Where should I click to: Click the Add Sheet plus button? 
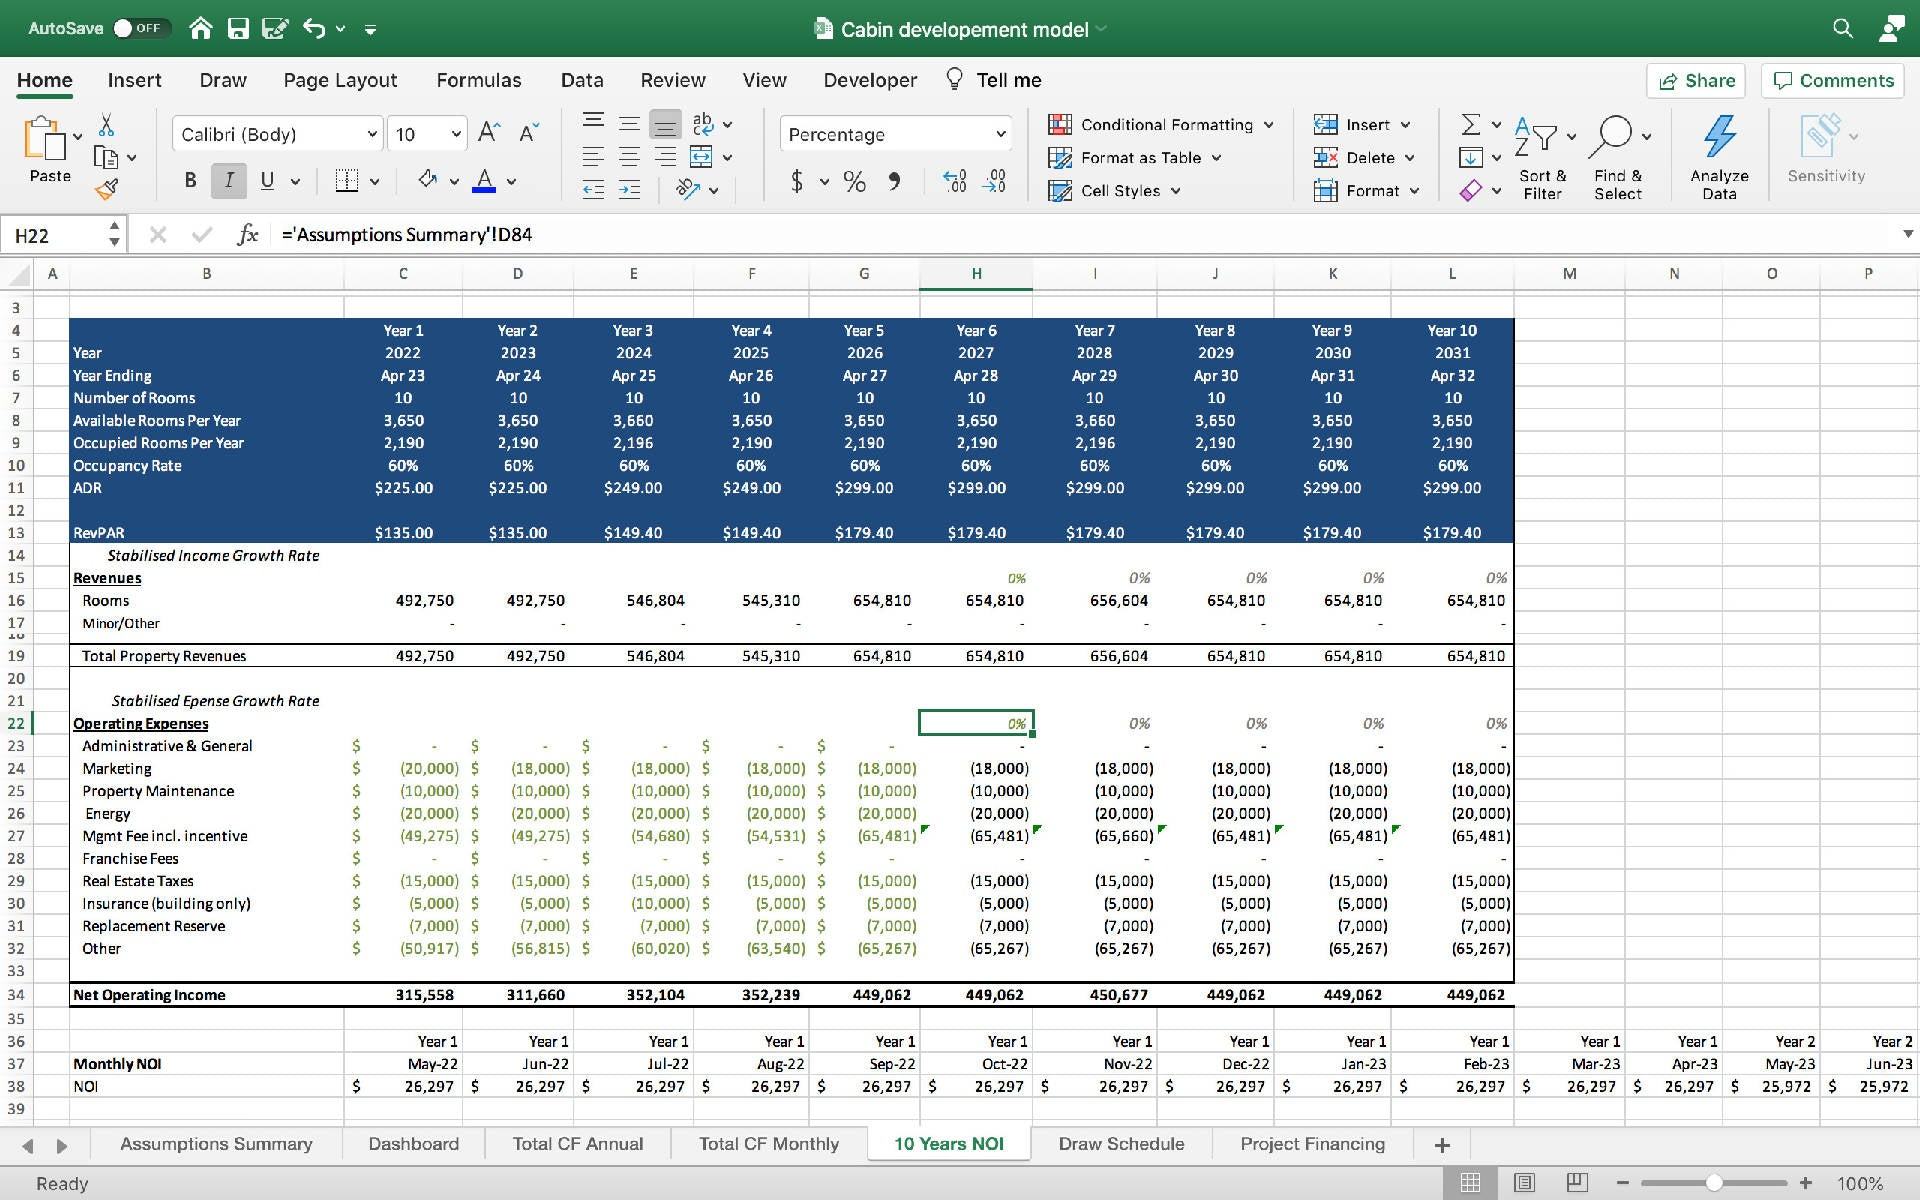[1442, 1145]
